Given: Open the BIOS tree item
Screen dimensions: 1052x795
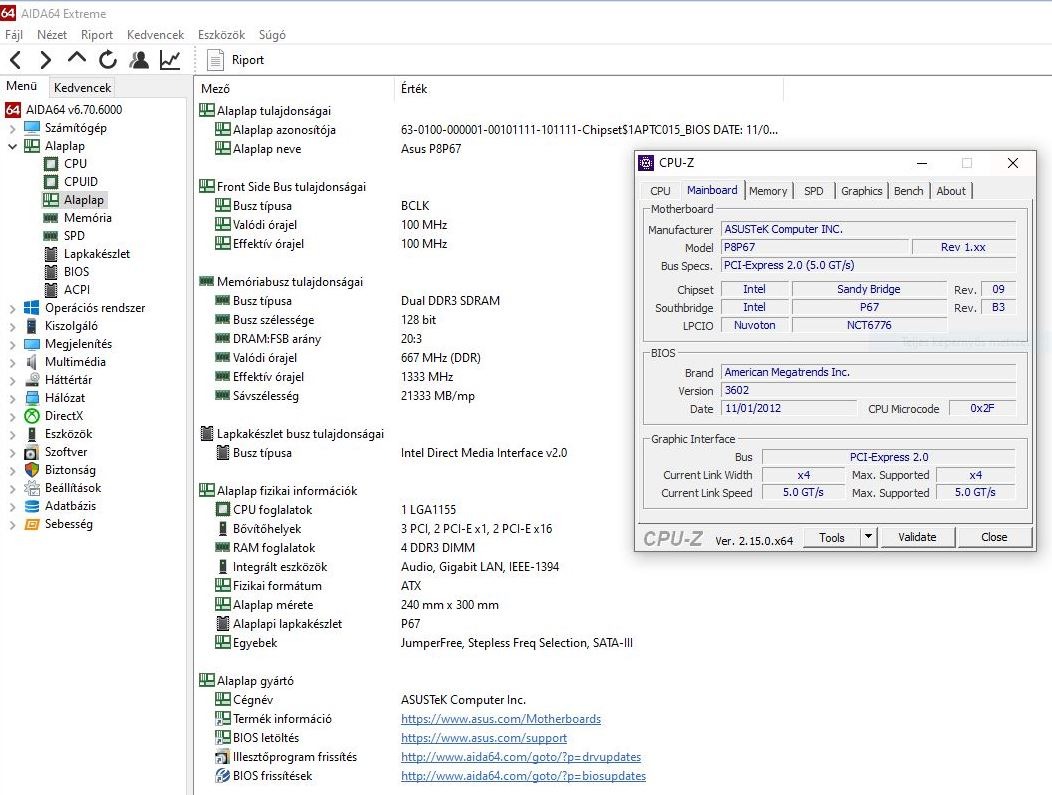Looking at the screenshot, I should [76, 272].
